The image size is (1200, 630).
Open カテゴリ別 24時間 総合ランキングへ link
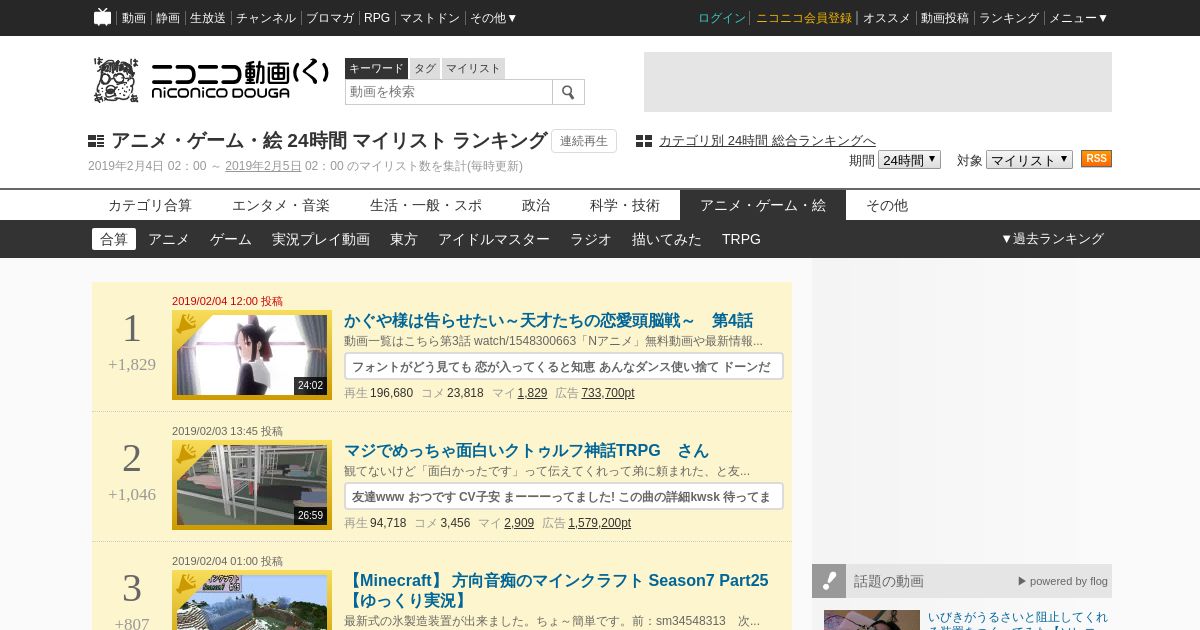(x=767, y=141)
